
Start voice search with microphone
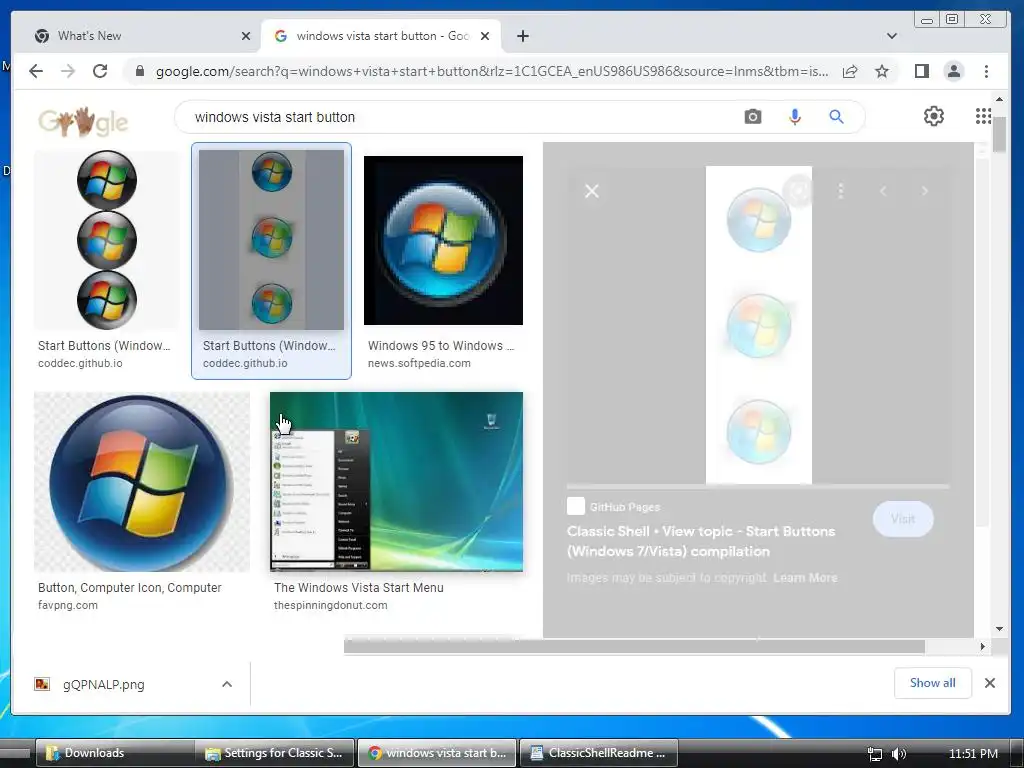click(795, 117)
